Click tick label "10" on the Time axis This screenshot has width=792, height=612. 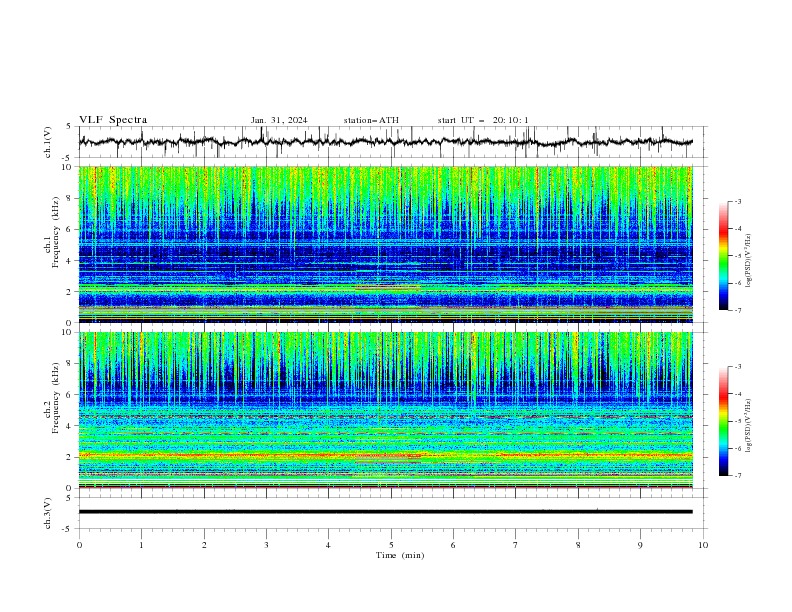[x=703, y=545]
